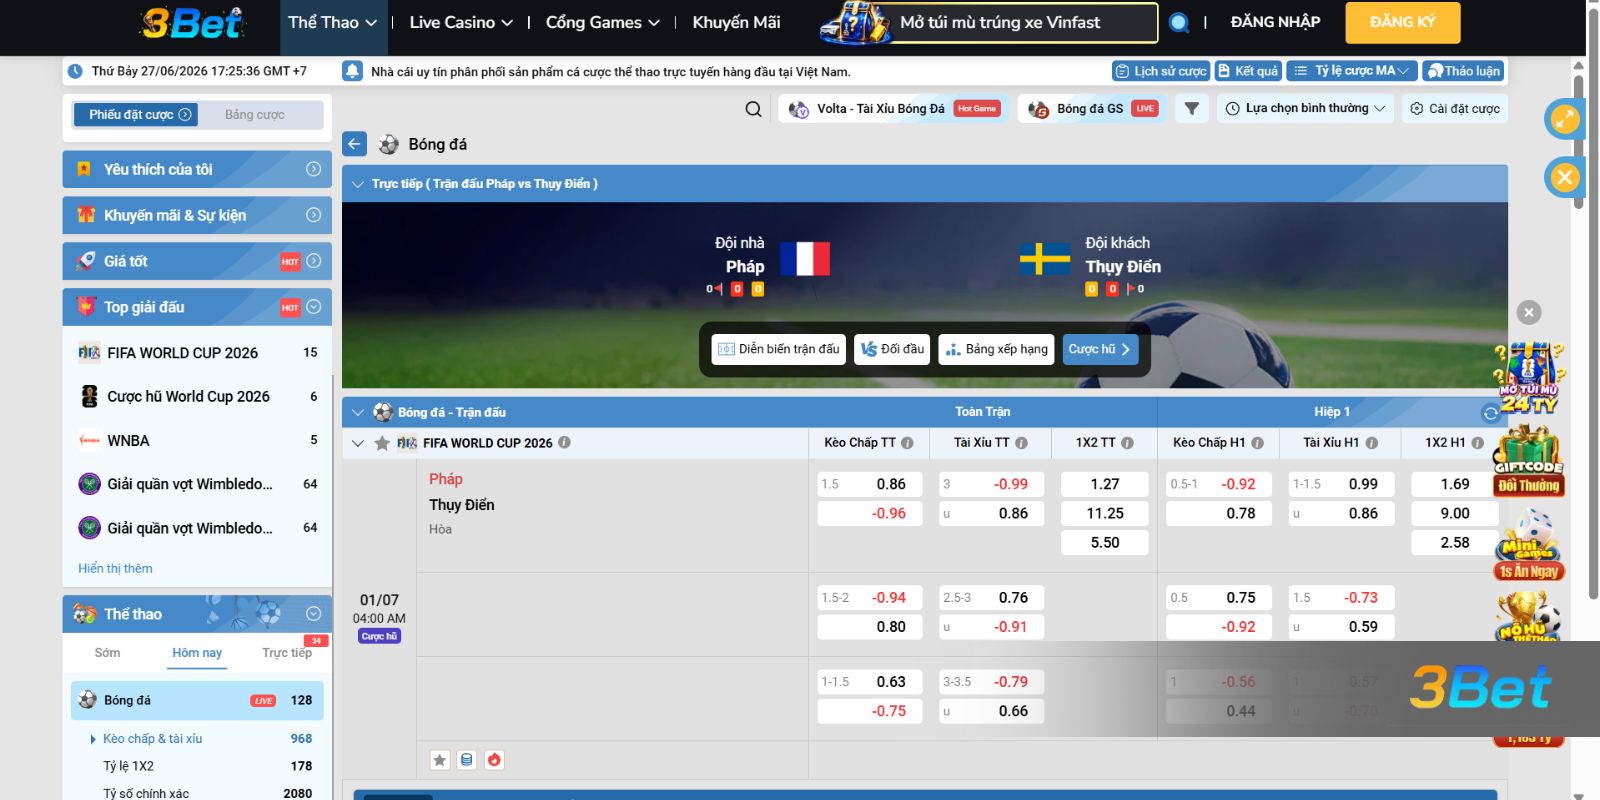Open info icon beside FIFA WORLD CUP 2026 row
Viewport: 1600px width, 800px height.
click(x=564, y=442)
